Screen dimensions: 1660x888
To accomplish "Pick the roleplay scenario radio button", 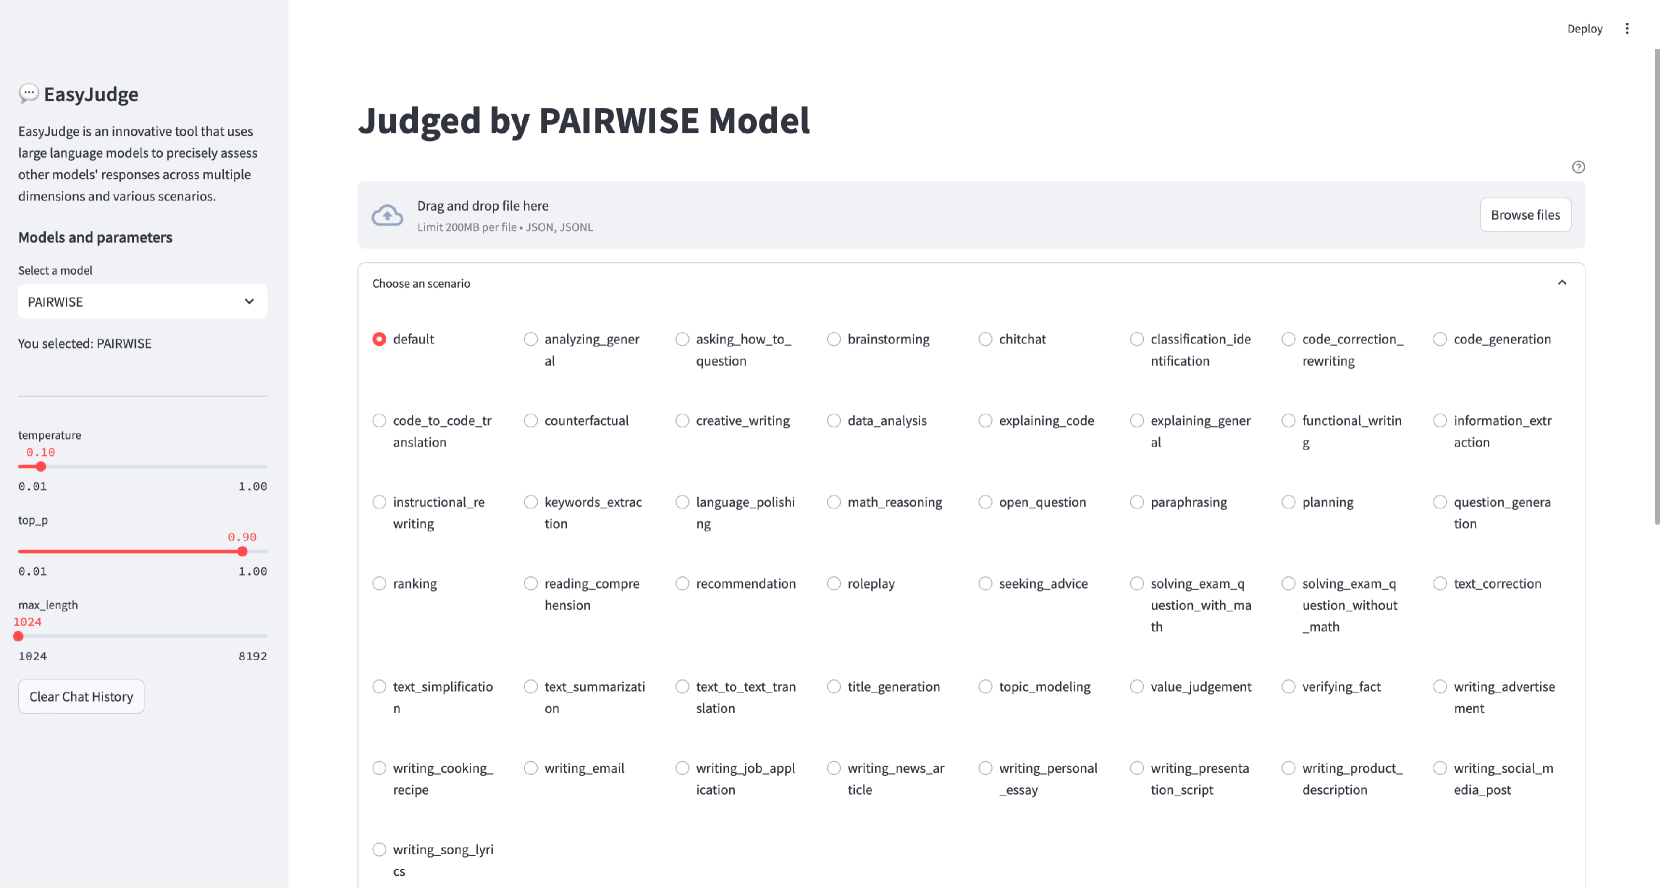I will pyautogui.click(x=834, y=584).
